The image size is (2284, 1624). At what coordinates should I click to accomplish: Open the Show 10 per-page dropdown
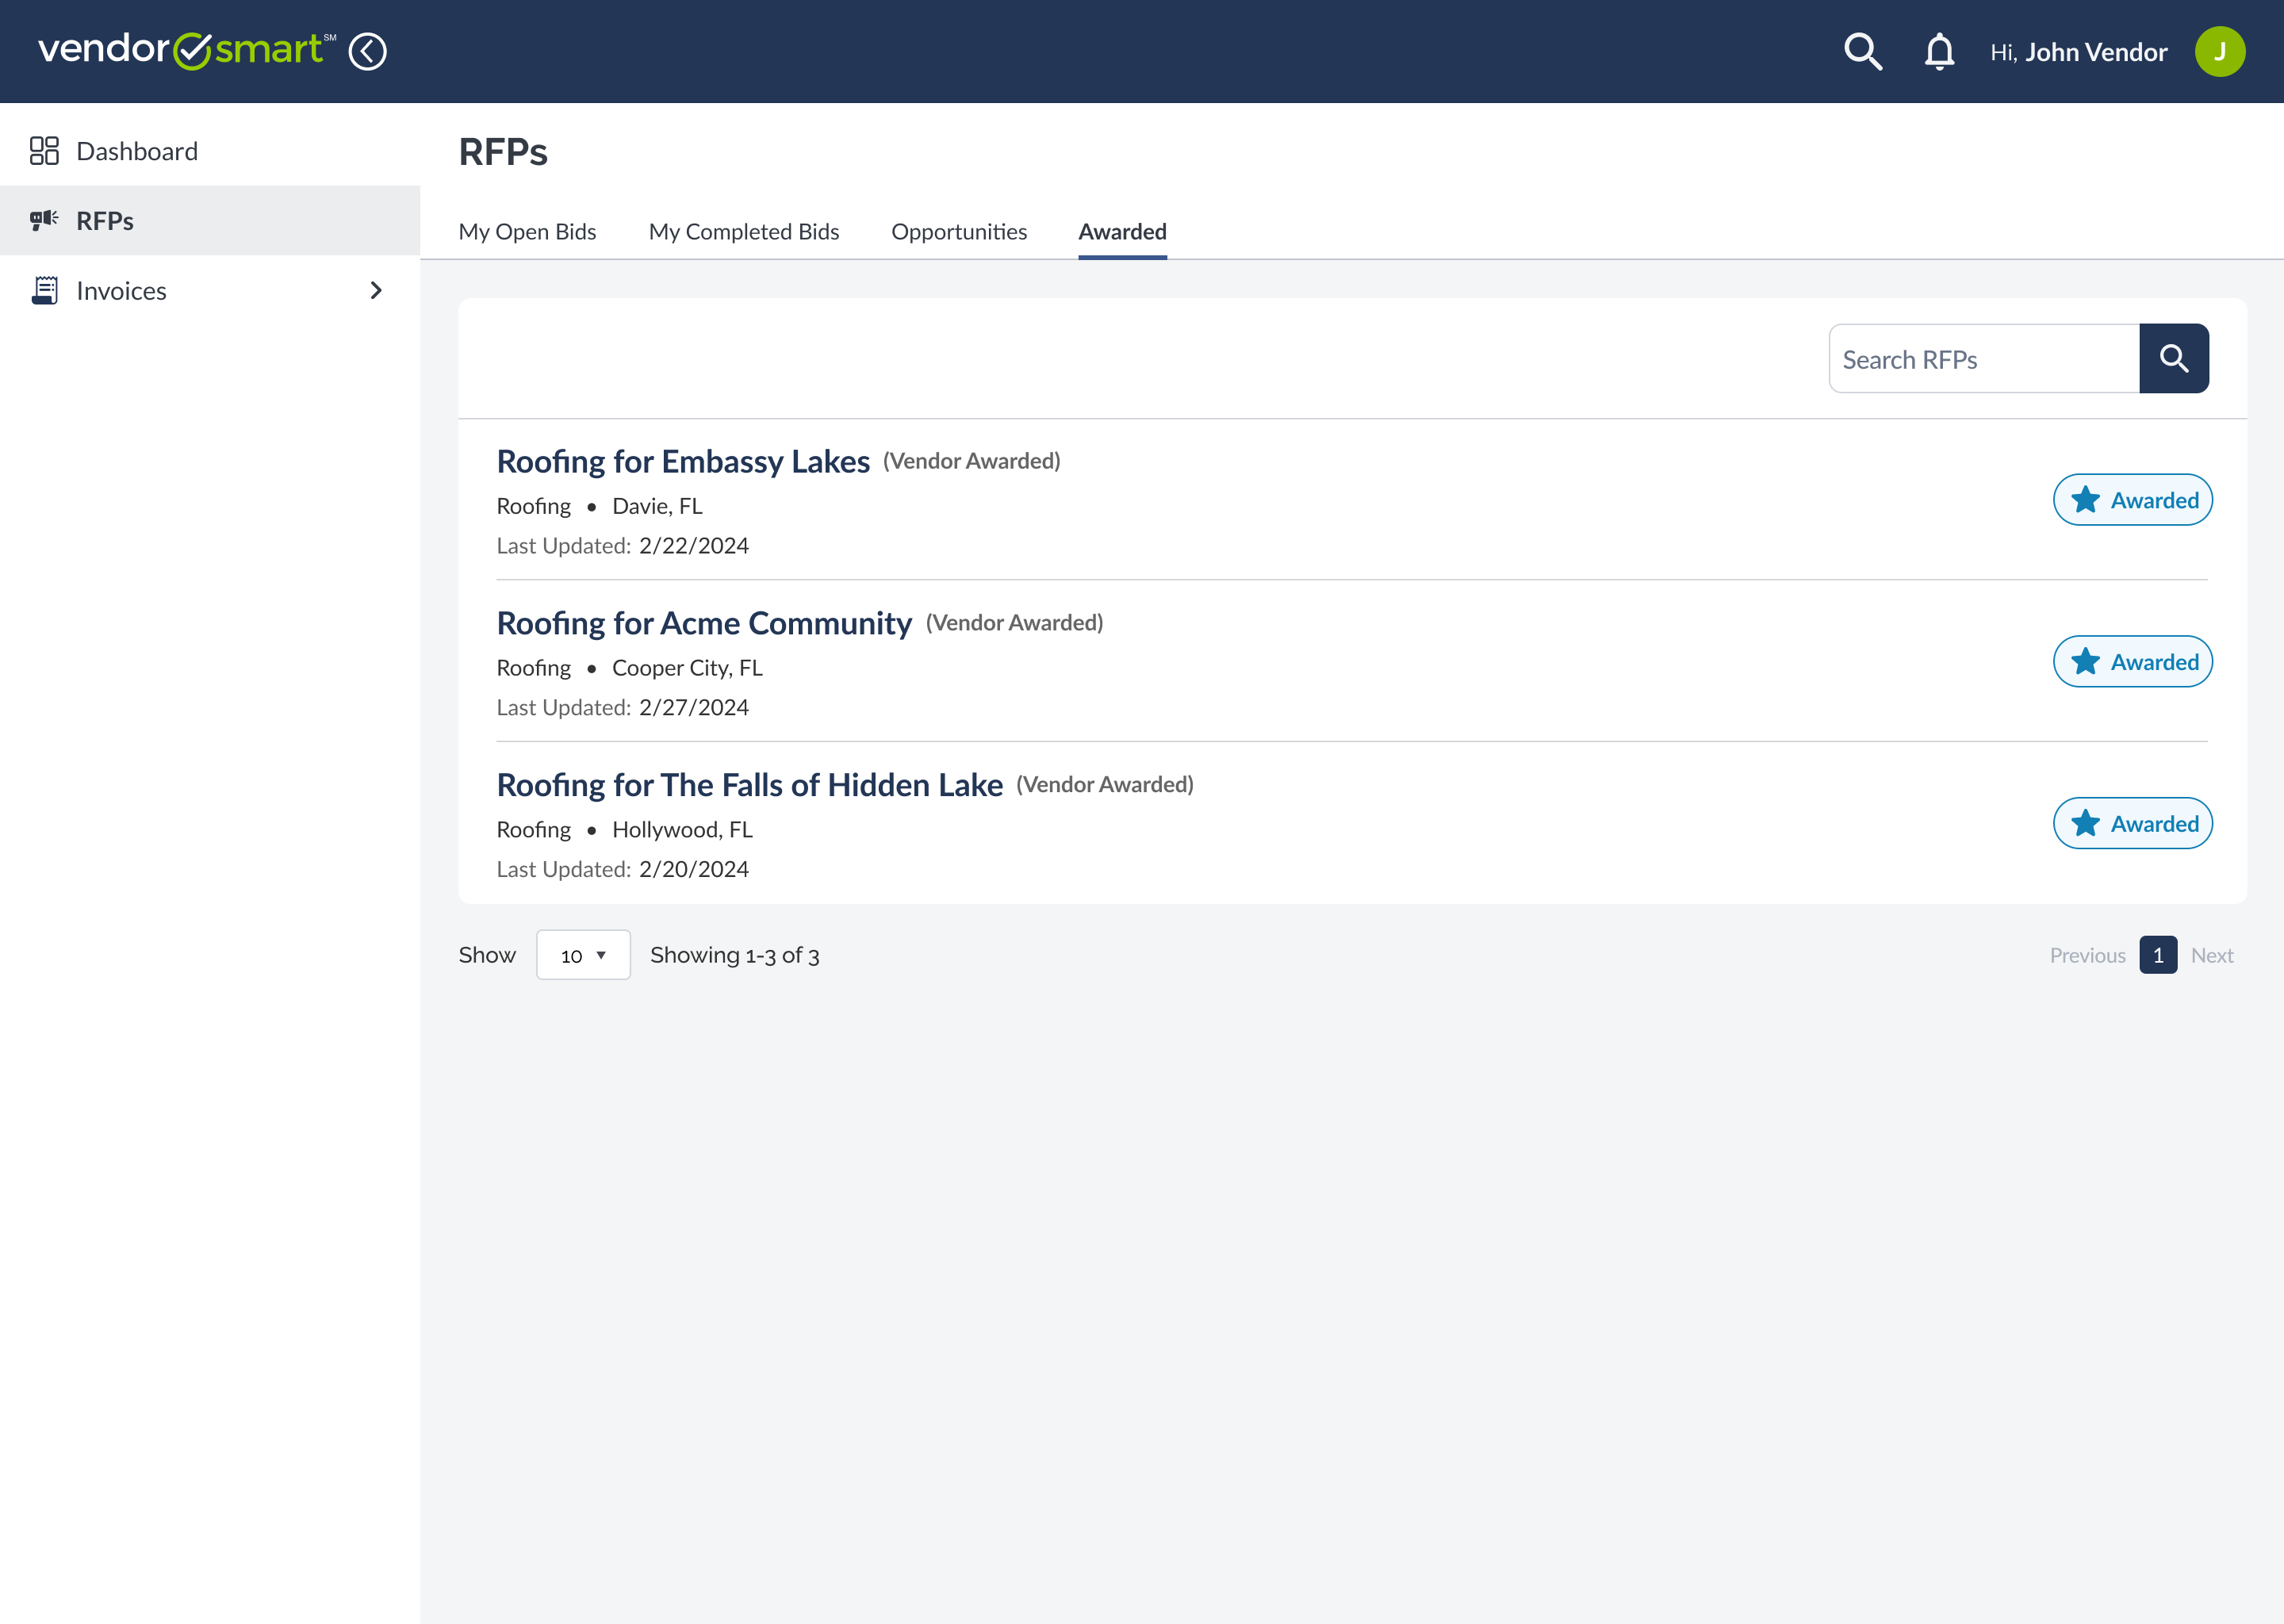583,955
